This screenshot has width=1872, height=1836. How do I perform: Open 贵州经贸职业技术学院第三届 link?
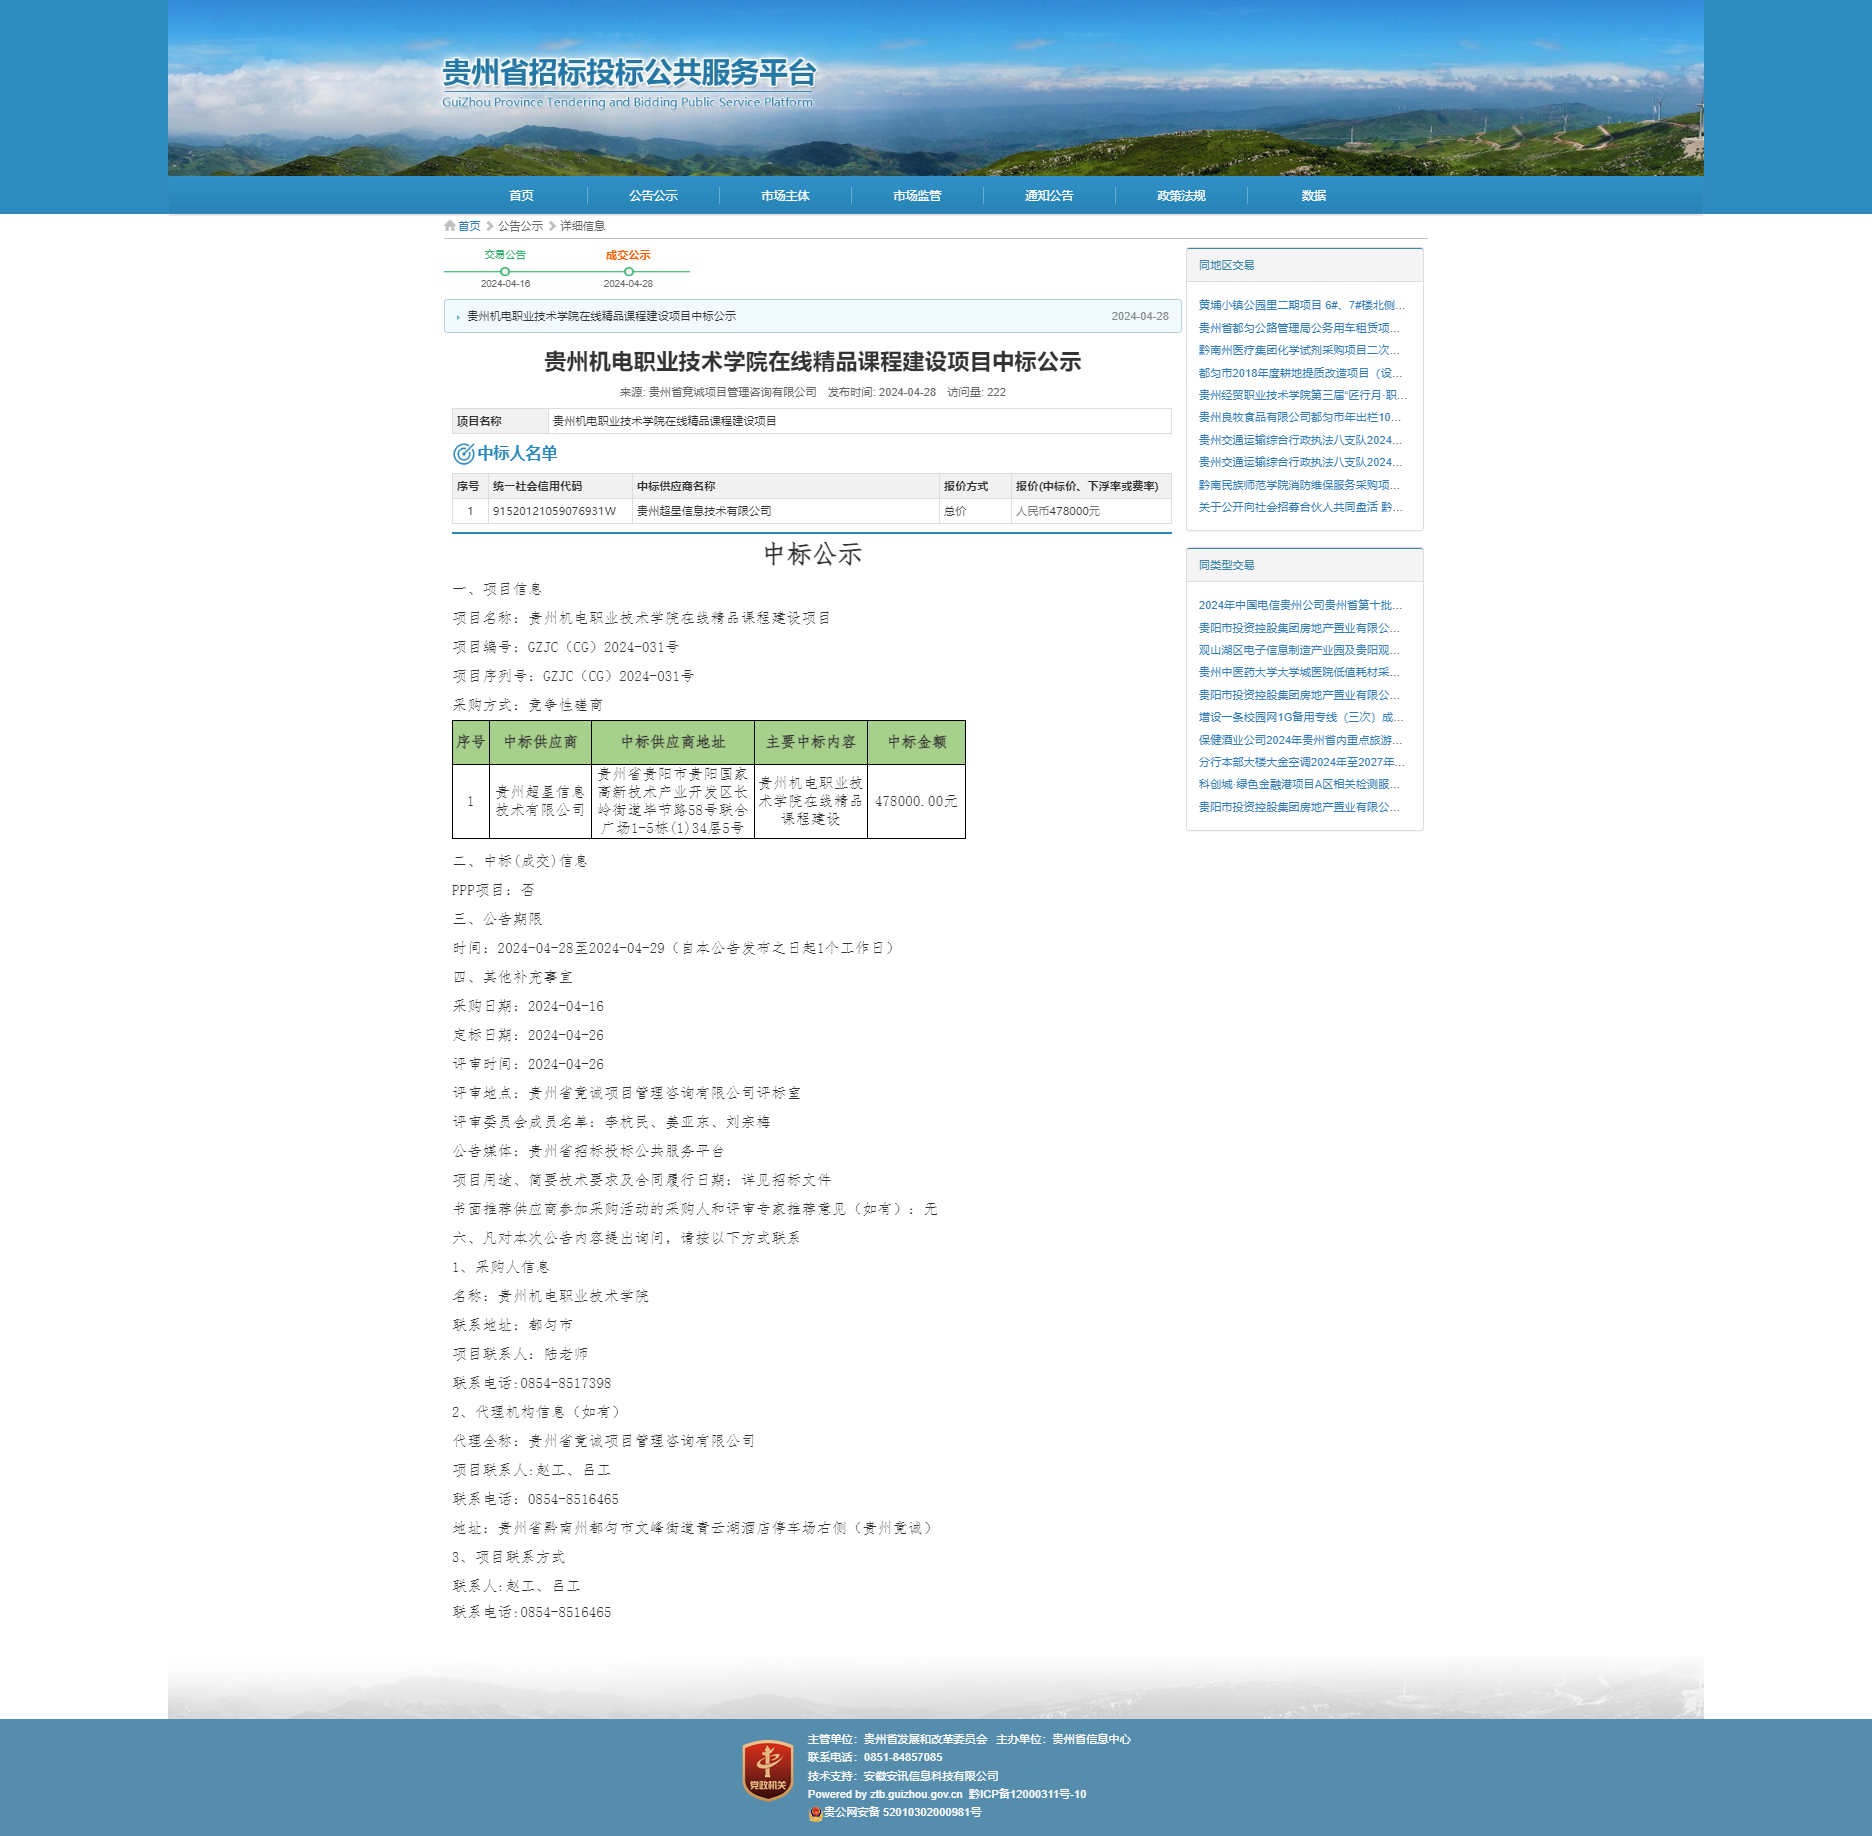(1302, 395)
